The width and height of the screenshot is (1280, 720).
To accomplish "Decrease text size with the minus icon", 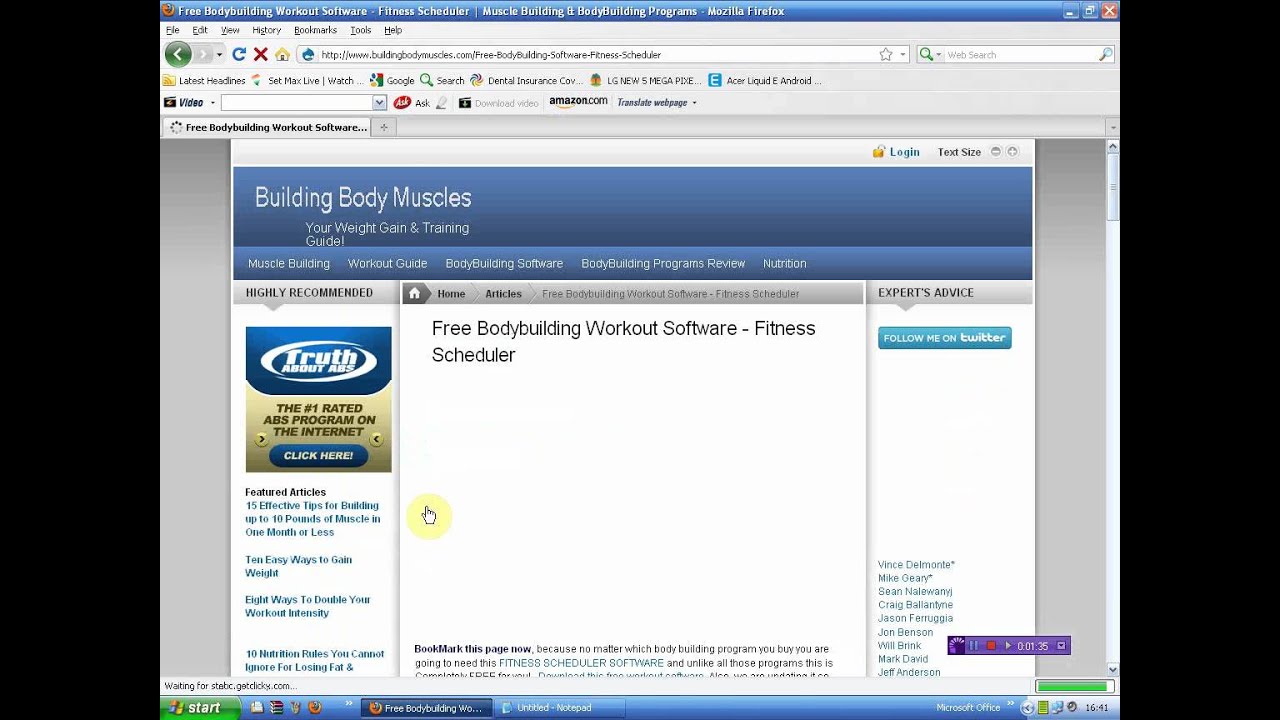I will pyautogui.click(x=995, y=152).
